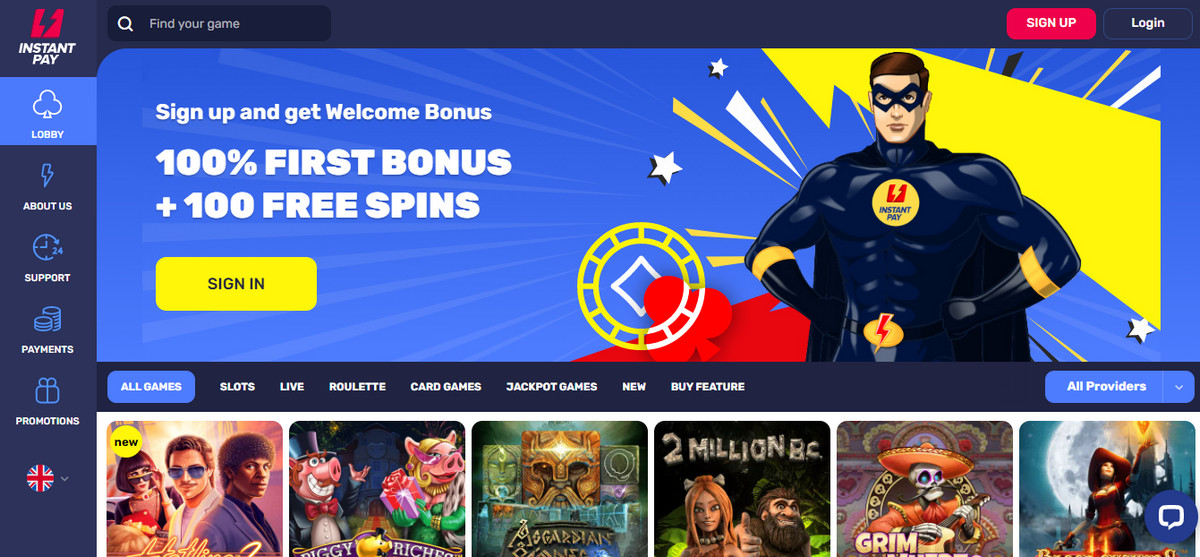Open the Promotions gift icon
Image resolution: width=1200 pixels, height=557 pixels.
click(47, 391)
